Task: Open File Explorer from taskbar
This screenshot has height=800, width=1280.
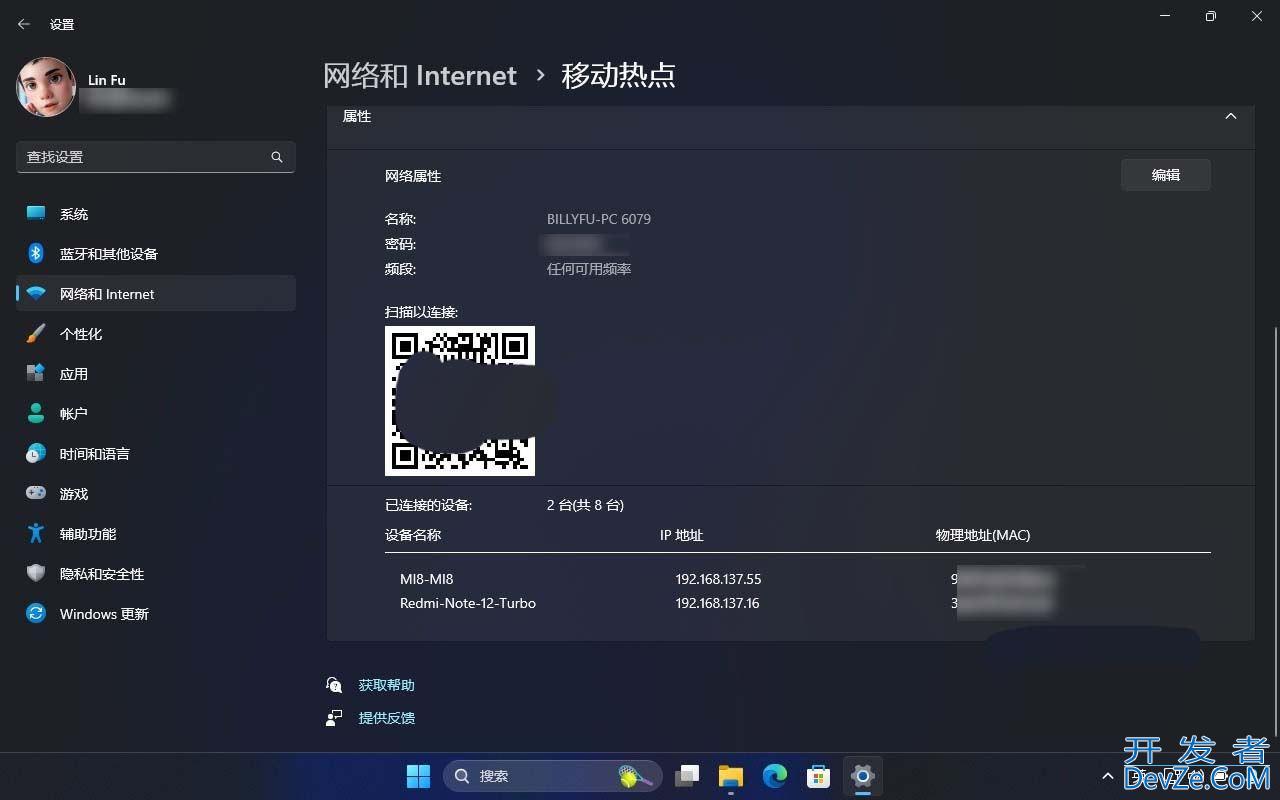Action: tap(731, 776)
